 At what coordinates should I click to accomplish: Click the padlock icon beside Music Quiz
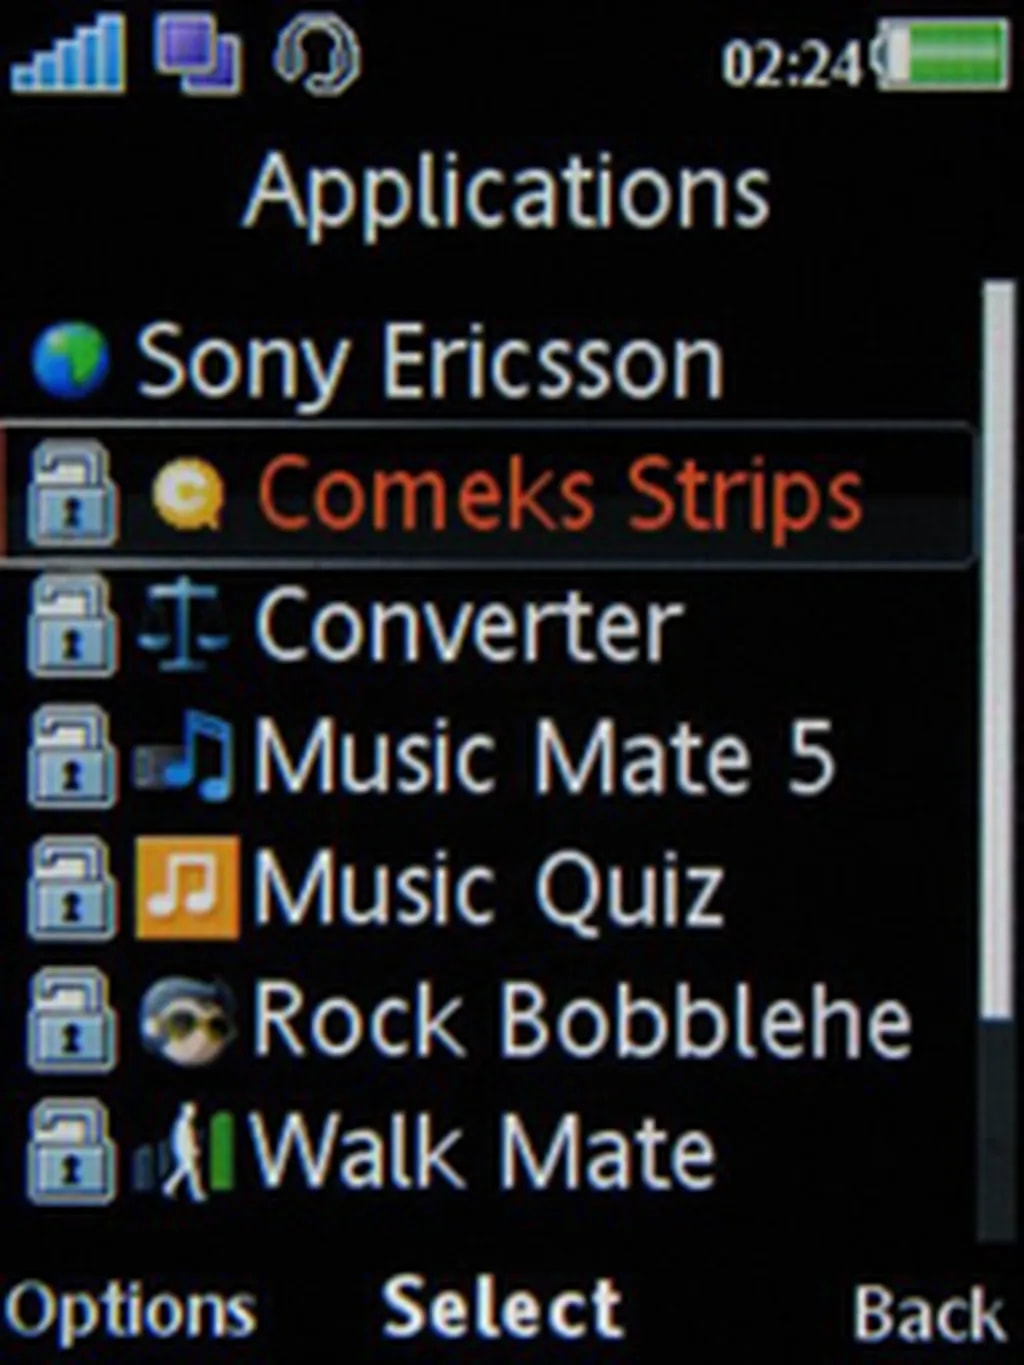coord(70,888)
